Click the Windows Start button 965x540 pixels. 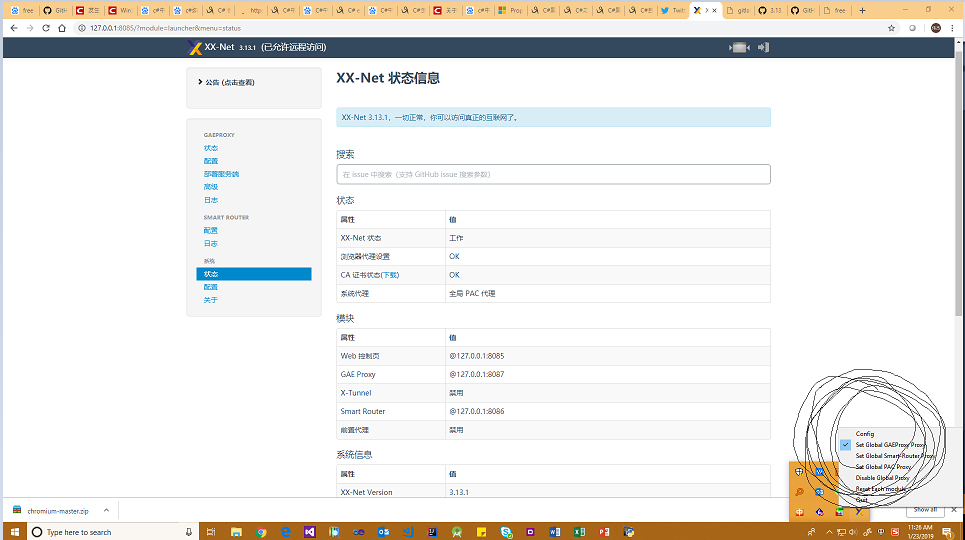[15, 531]
